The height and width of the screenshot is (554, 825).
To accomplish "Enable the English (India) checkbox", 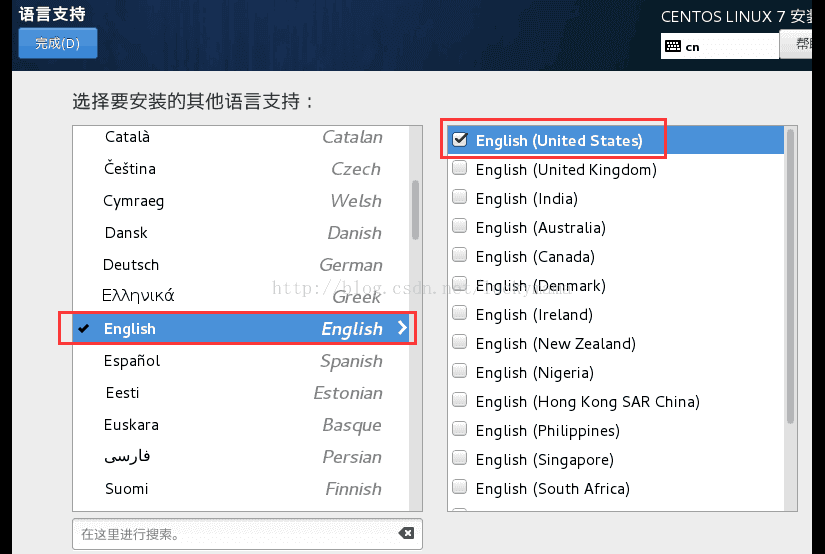I will pos(459,197).
